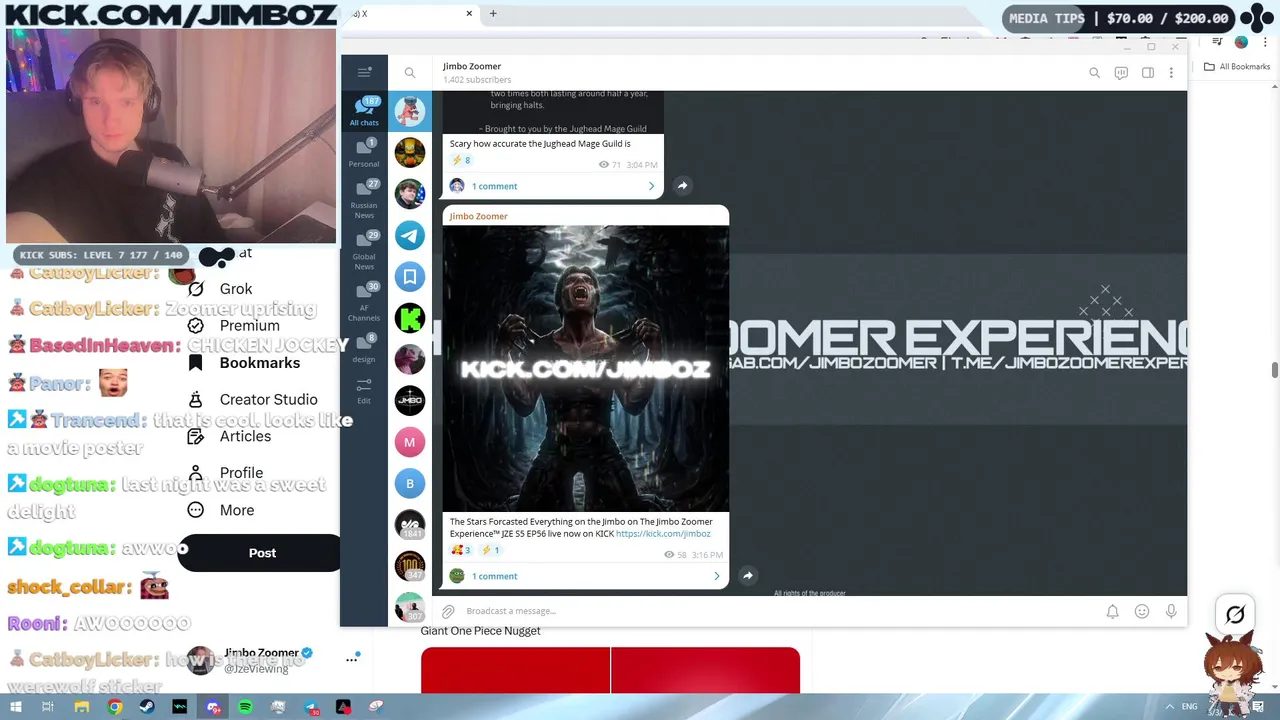Click Jimbo Zoomer sender name on post
The width and height of the screenshot is (1280, 720).
click(x=479, y=216)
